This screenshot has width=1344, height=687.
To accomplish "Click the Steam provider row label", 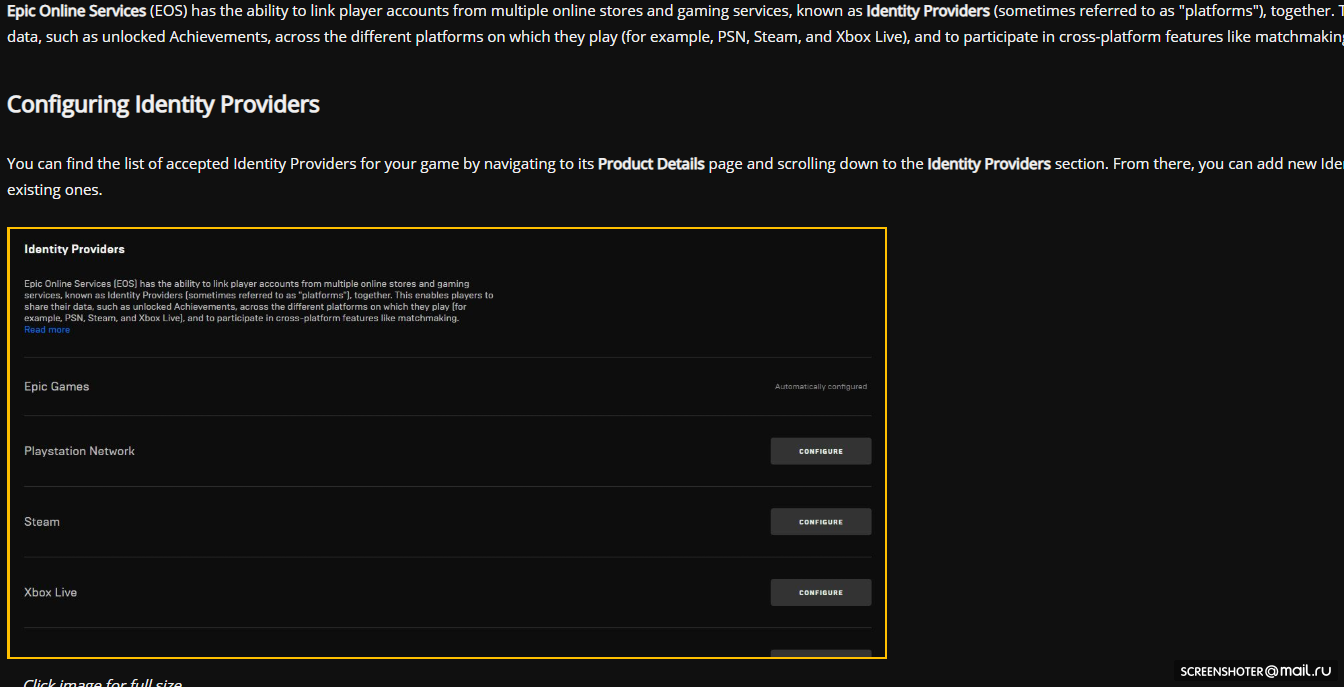I will [42, 522].
